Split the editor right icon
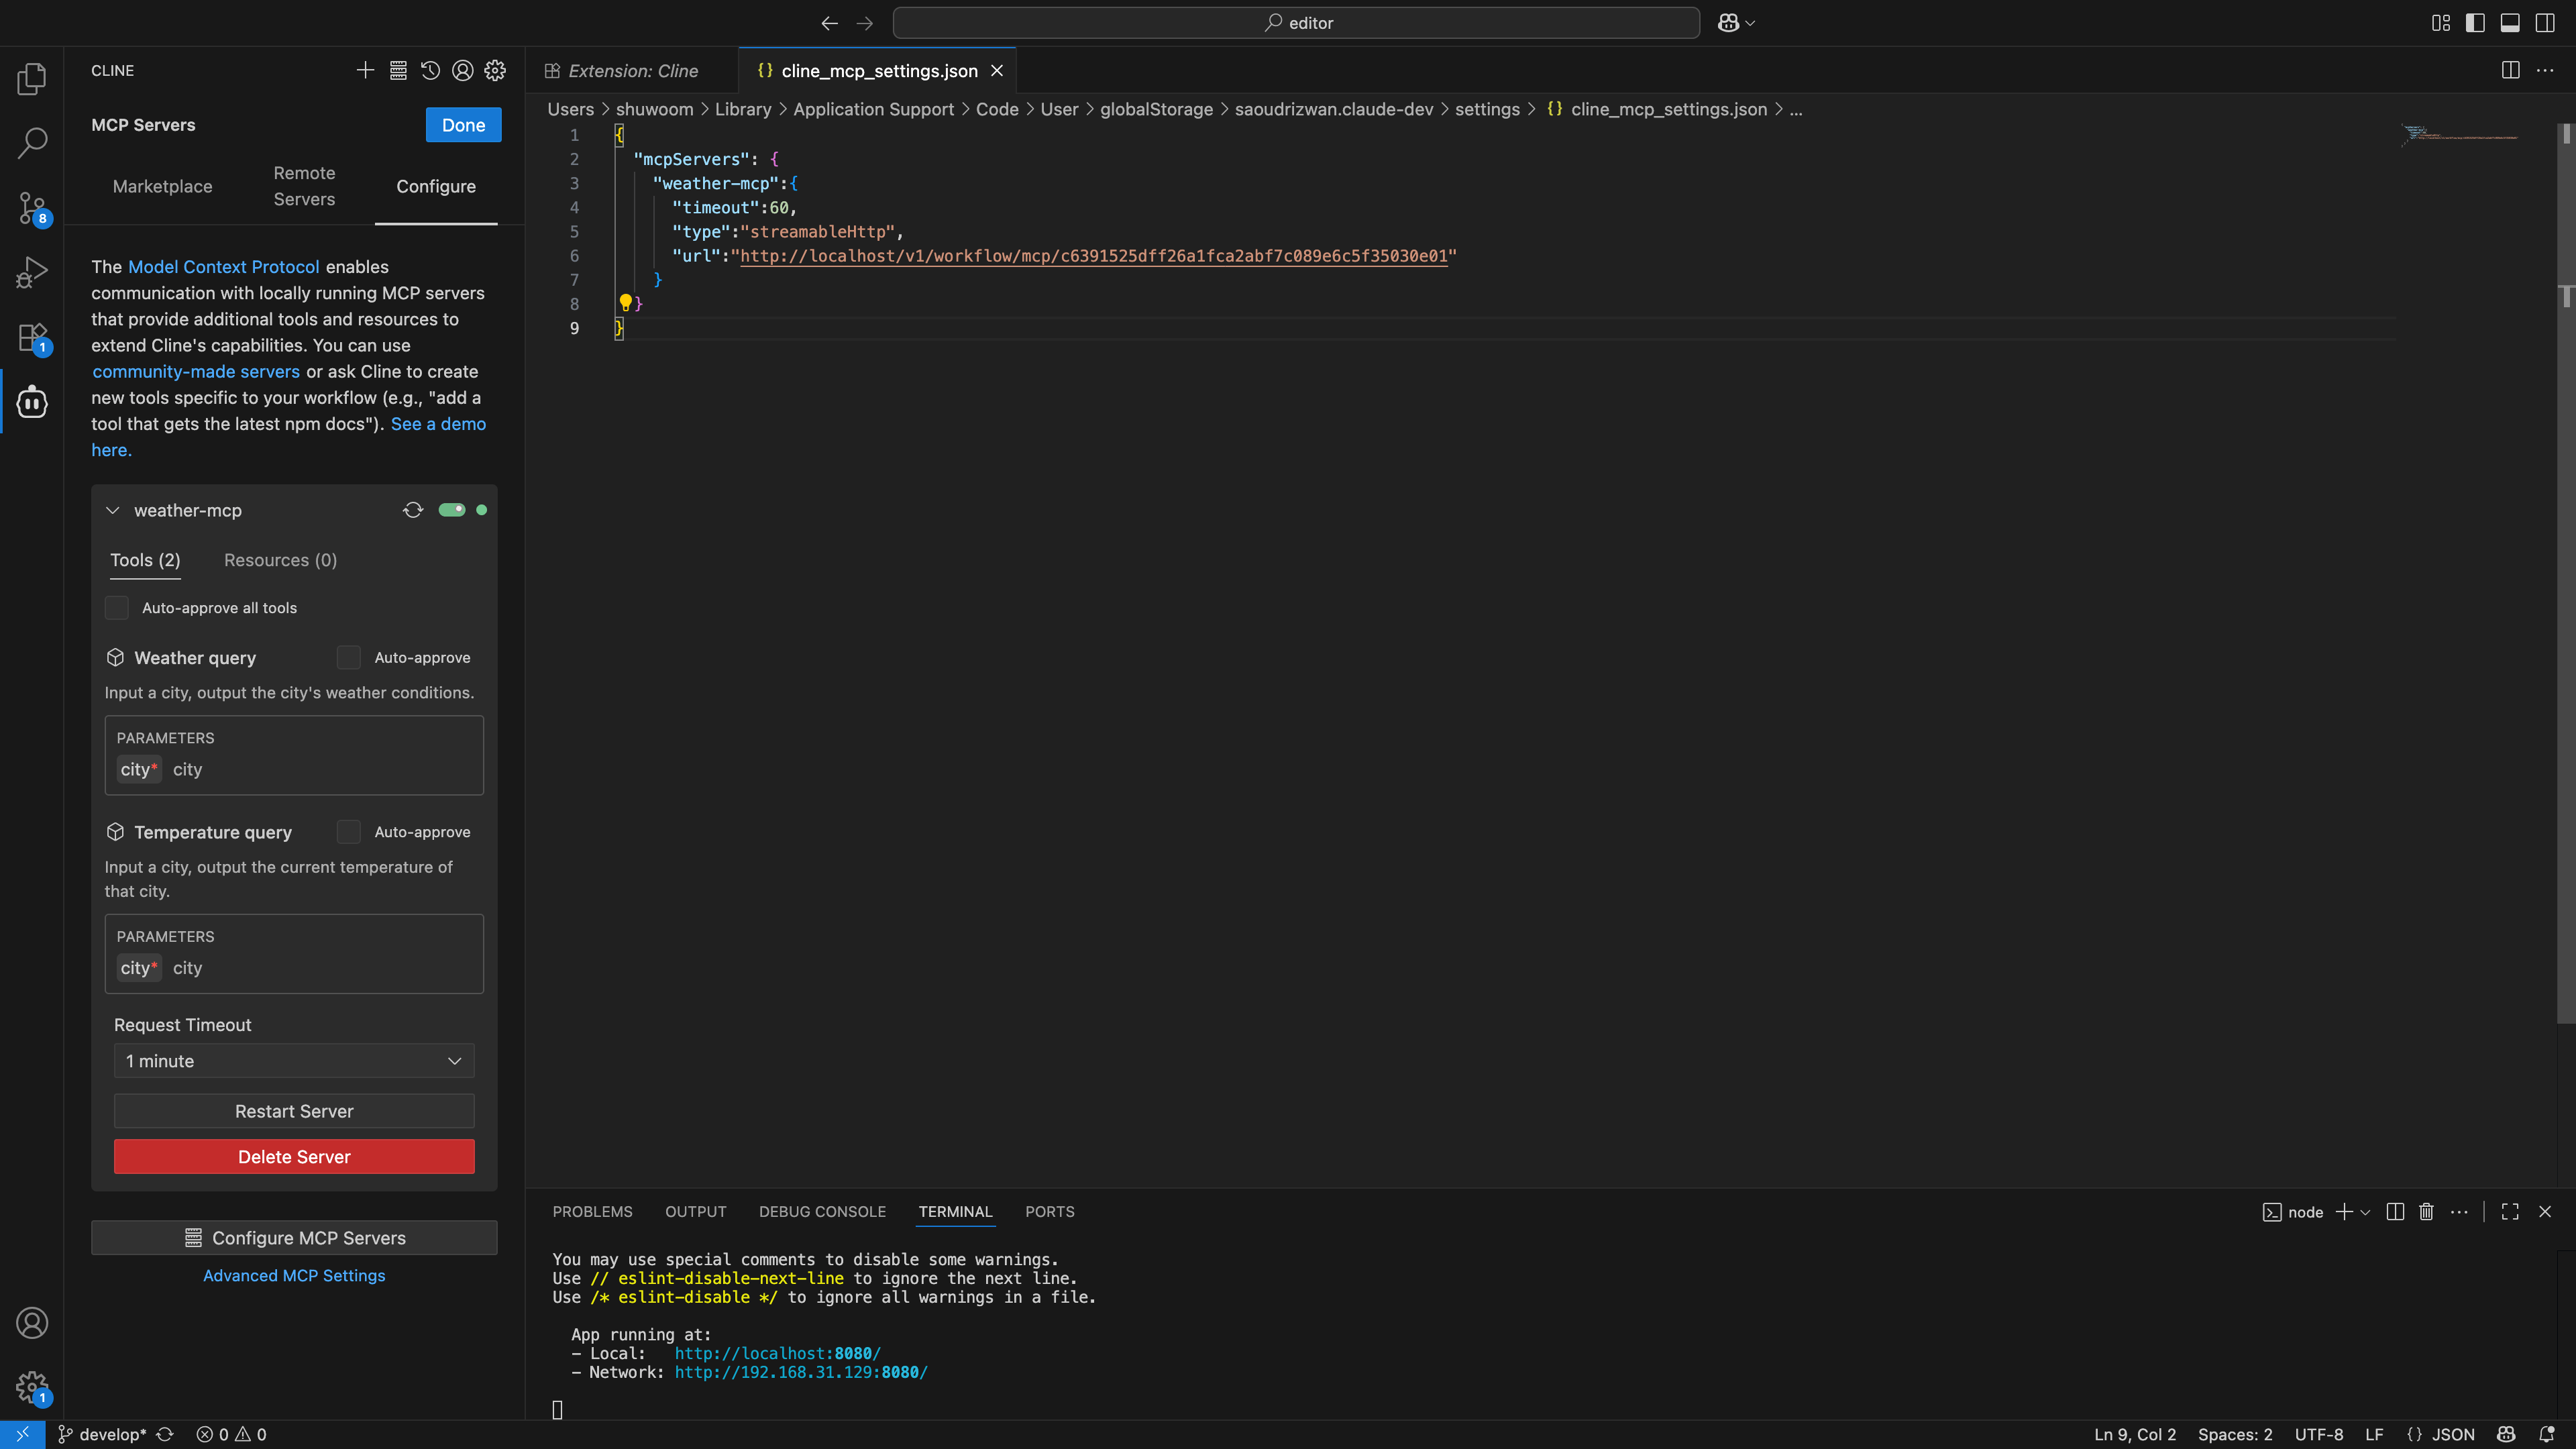The width and height of the screenshot is (2576, 1449). click(2510, 70)
